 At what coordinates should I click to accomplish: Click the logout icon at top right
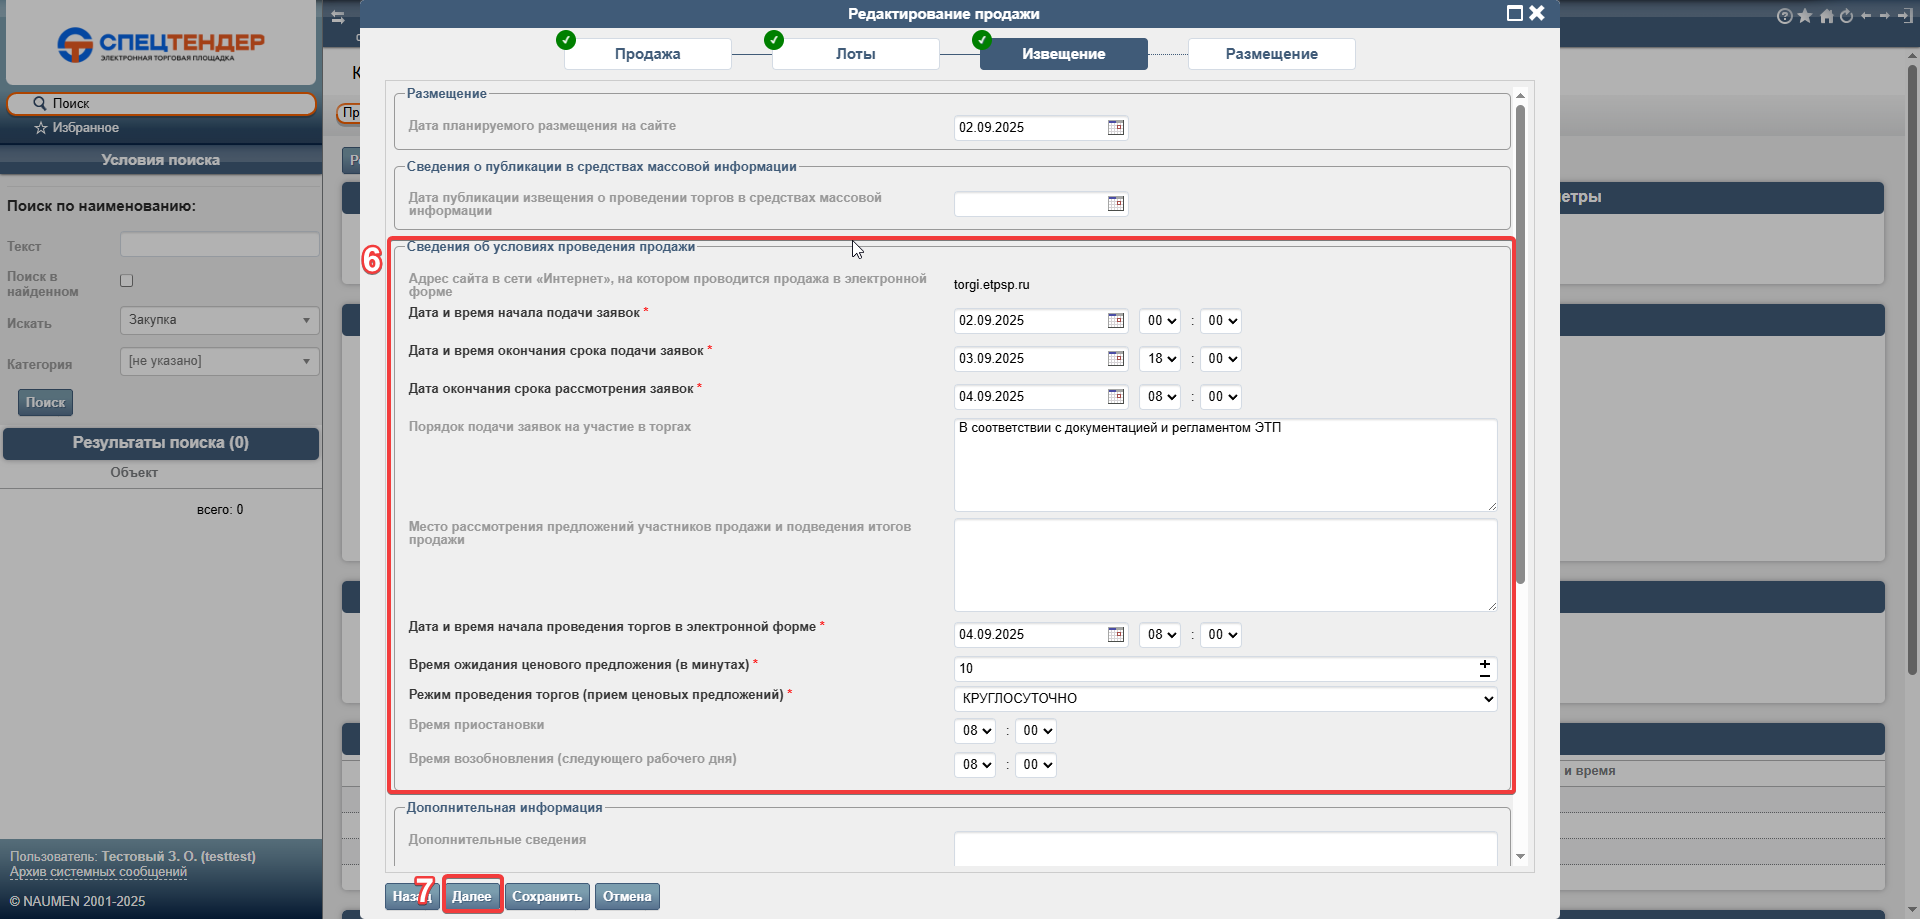[1905, 16]
